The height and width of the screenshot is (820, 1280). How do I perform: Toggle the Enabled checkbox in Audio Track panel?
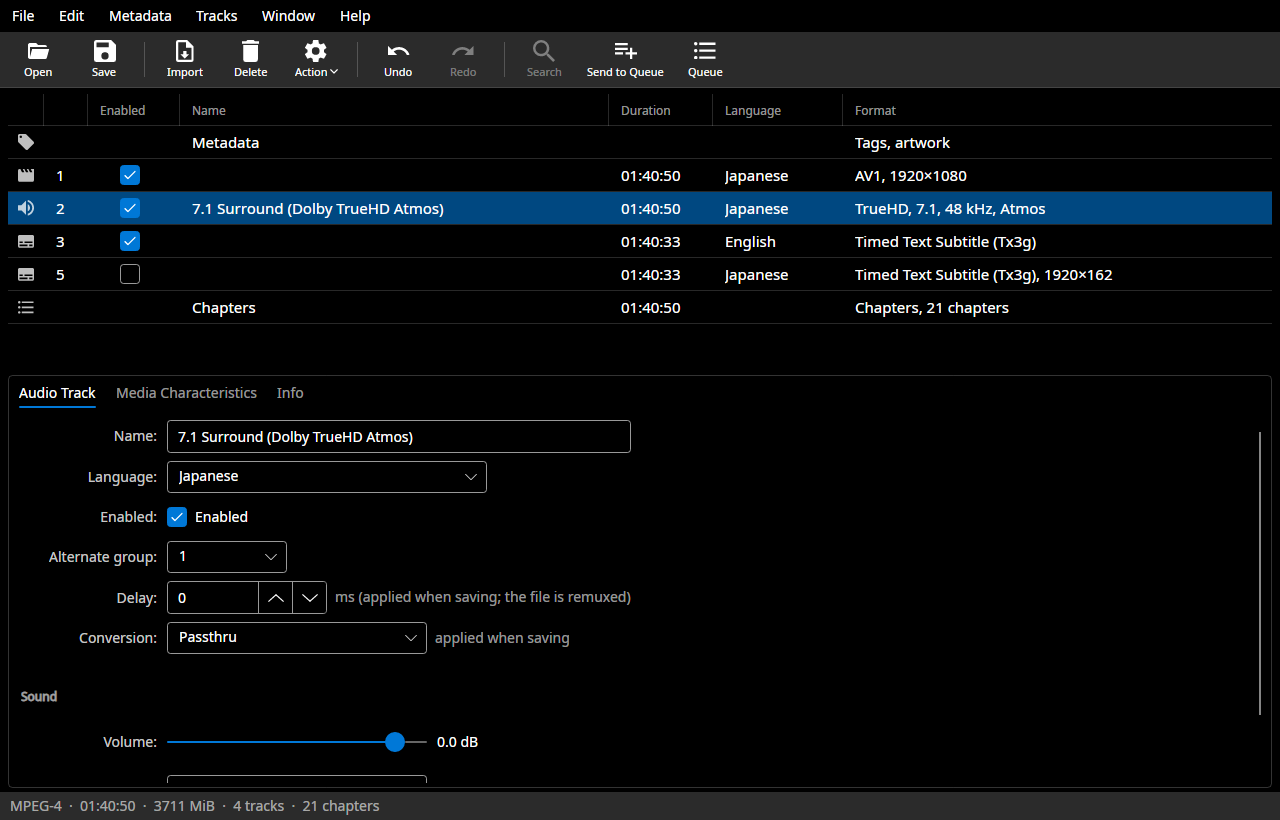[177, 517]
